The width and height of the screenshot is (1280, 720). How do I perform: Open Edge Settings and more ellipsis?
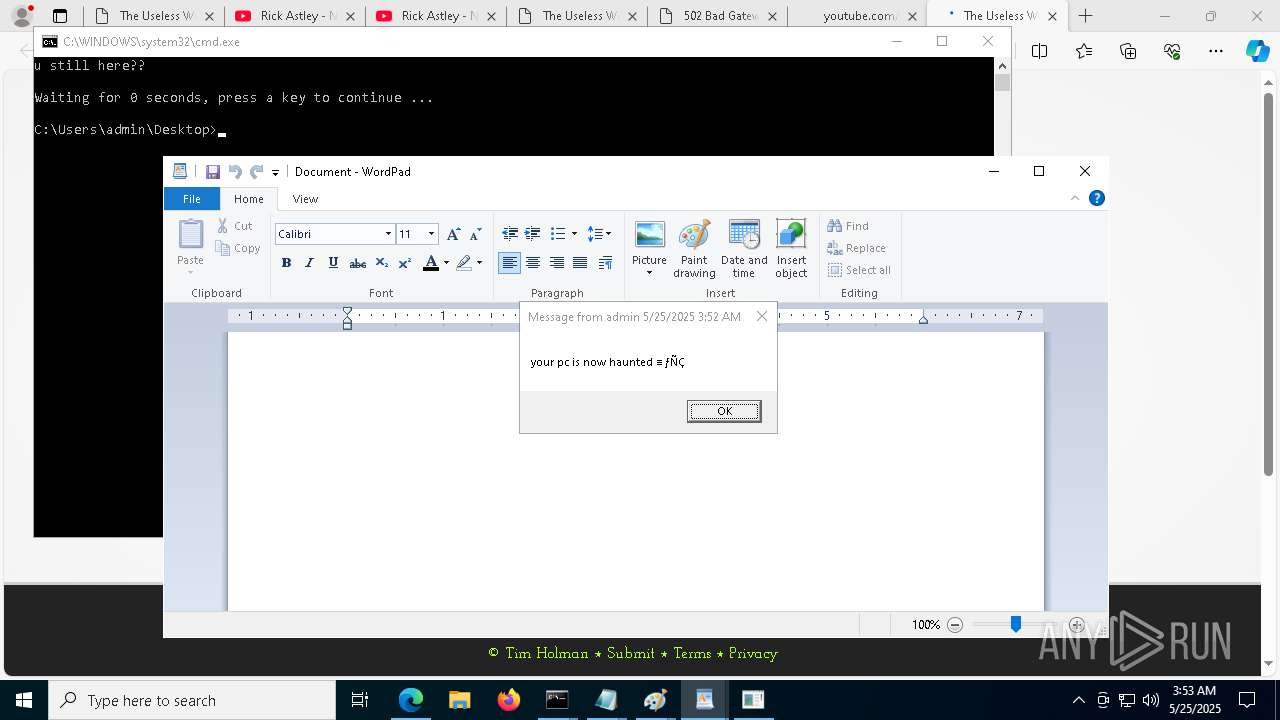(1216, 51)
